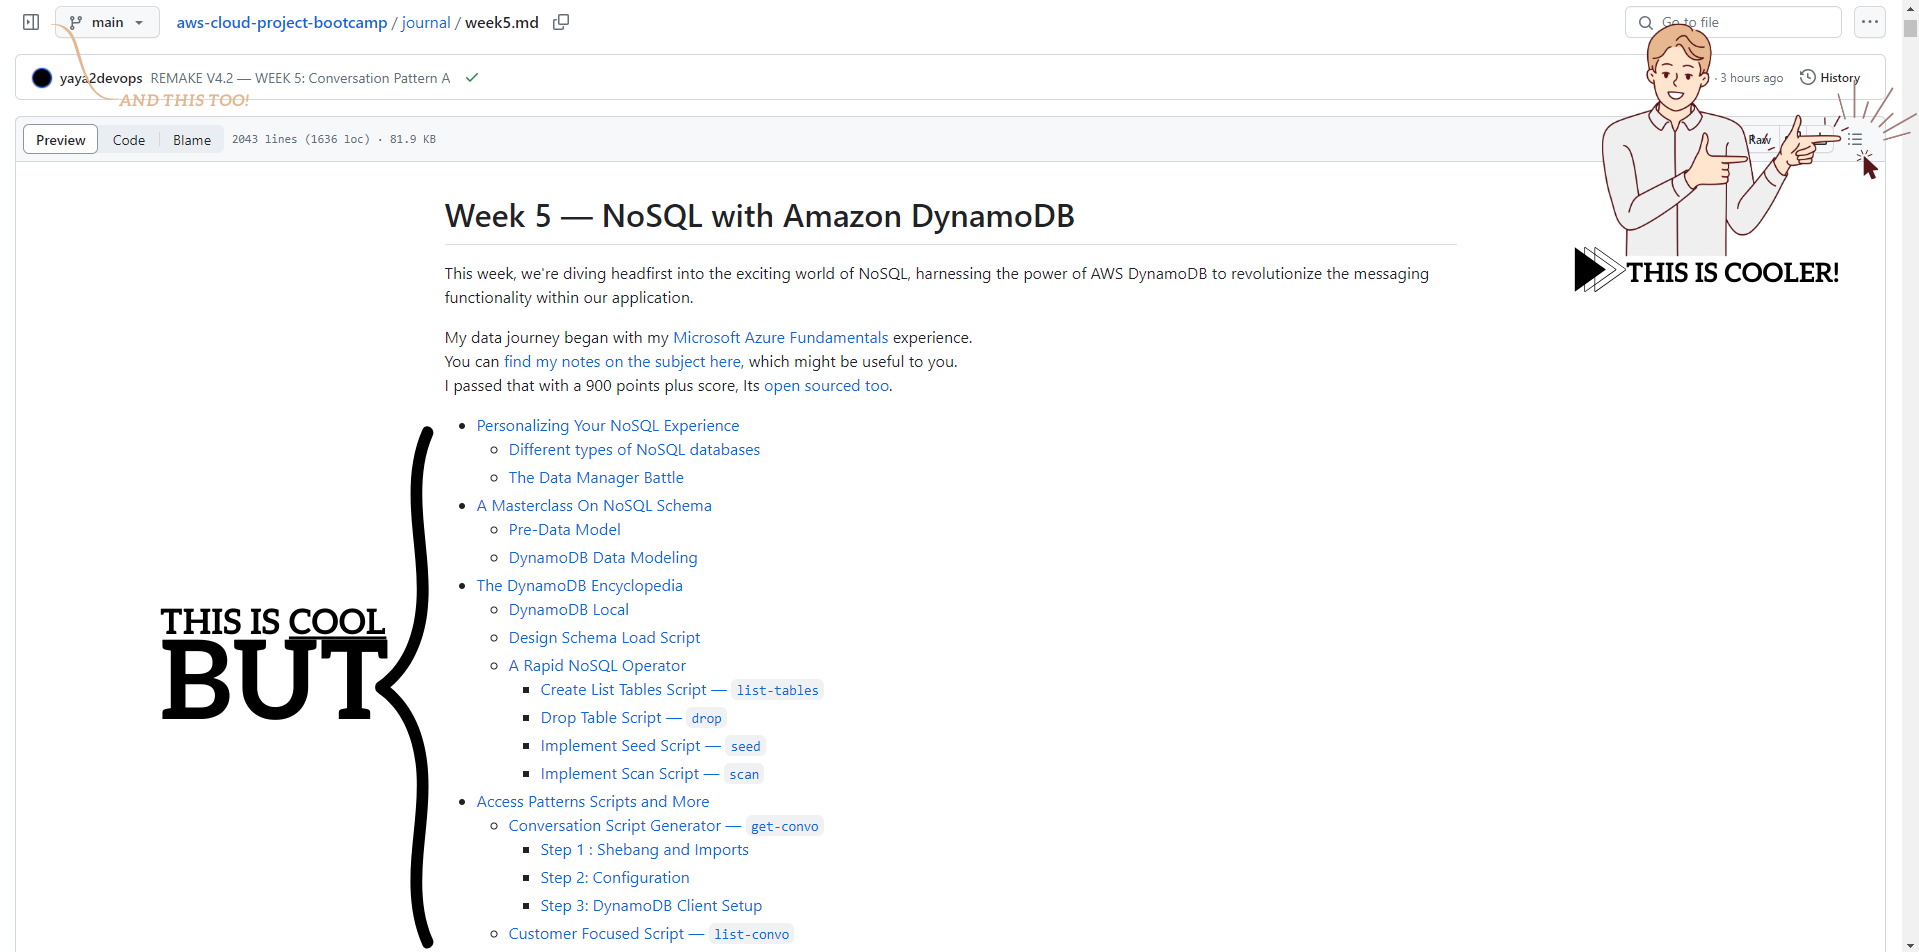This screenshot has height=952, width=1919.
Task: Jump to Implement Scan Script
Action: coord(652,774)
